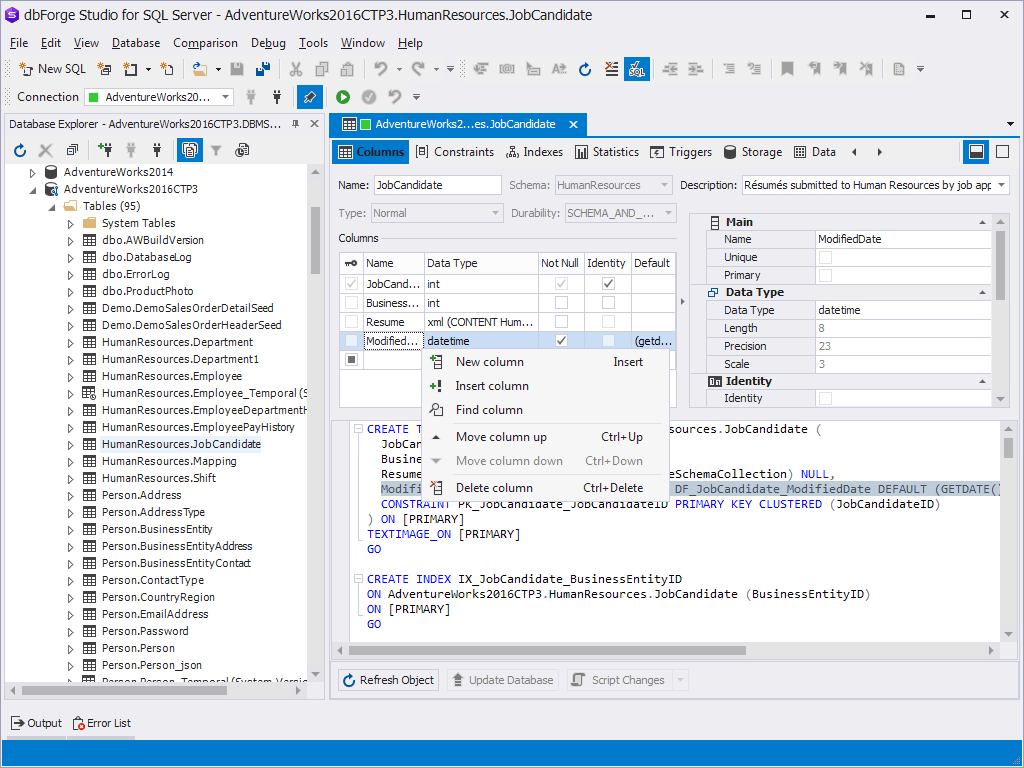Viewport: 1024px width, 768px height.
Task: Save the current document
Action: [x=235, y=68]
